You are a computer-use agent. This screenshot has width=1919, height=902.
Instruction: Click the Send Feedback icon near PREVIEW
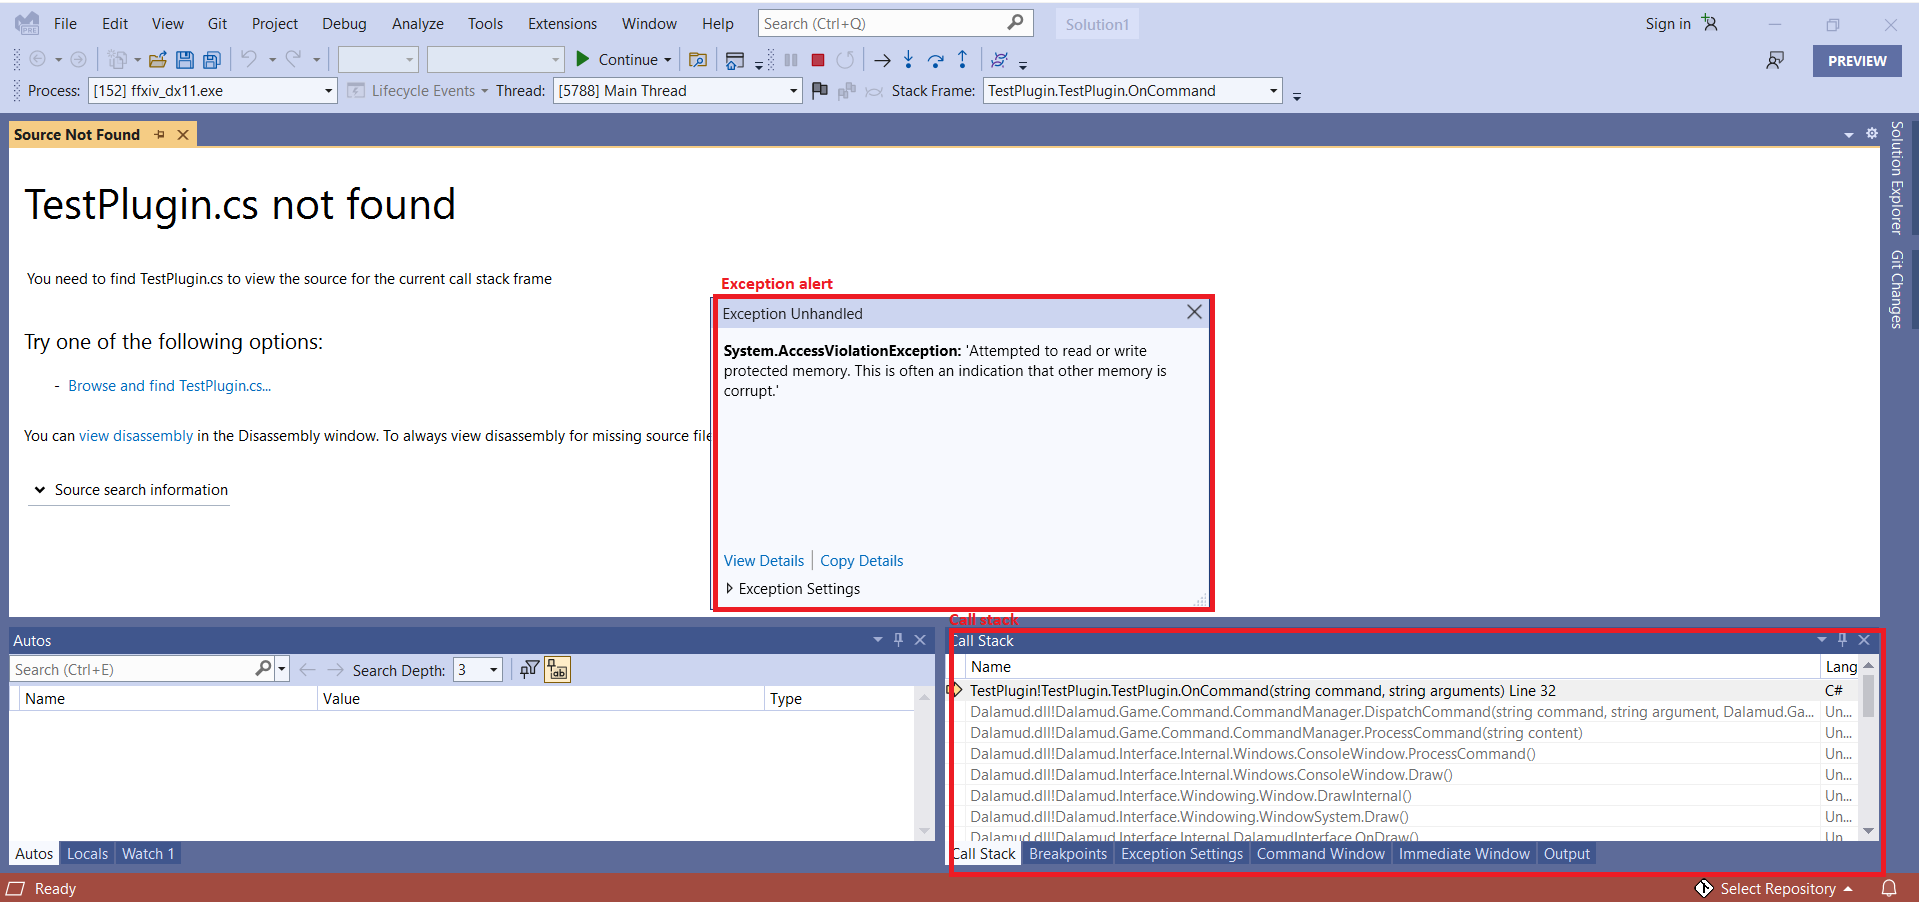click(x=1775, y=61)
